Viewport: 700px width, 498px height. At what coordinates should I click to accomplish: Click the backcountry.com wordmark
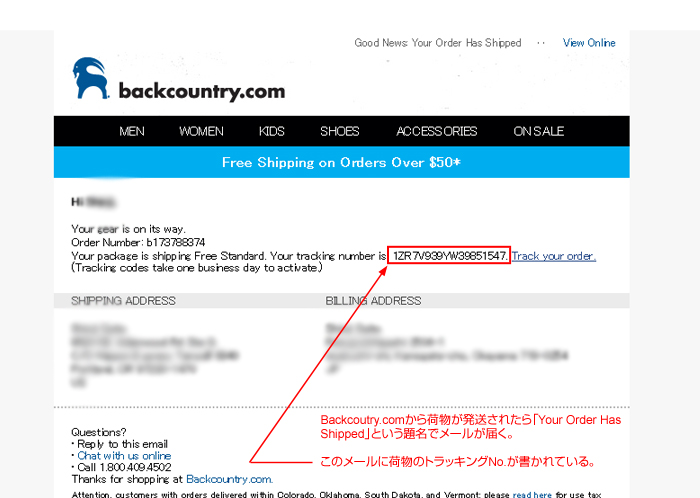[x=202, y=91]
